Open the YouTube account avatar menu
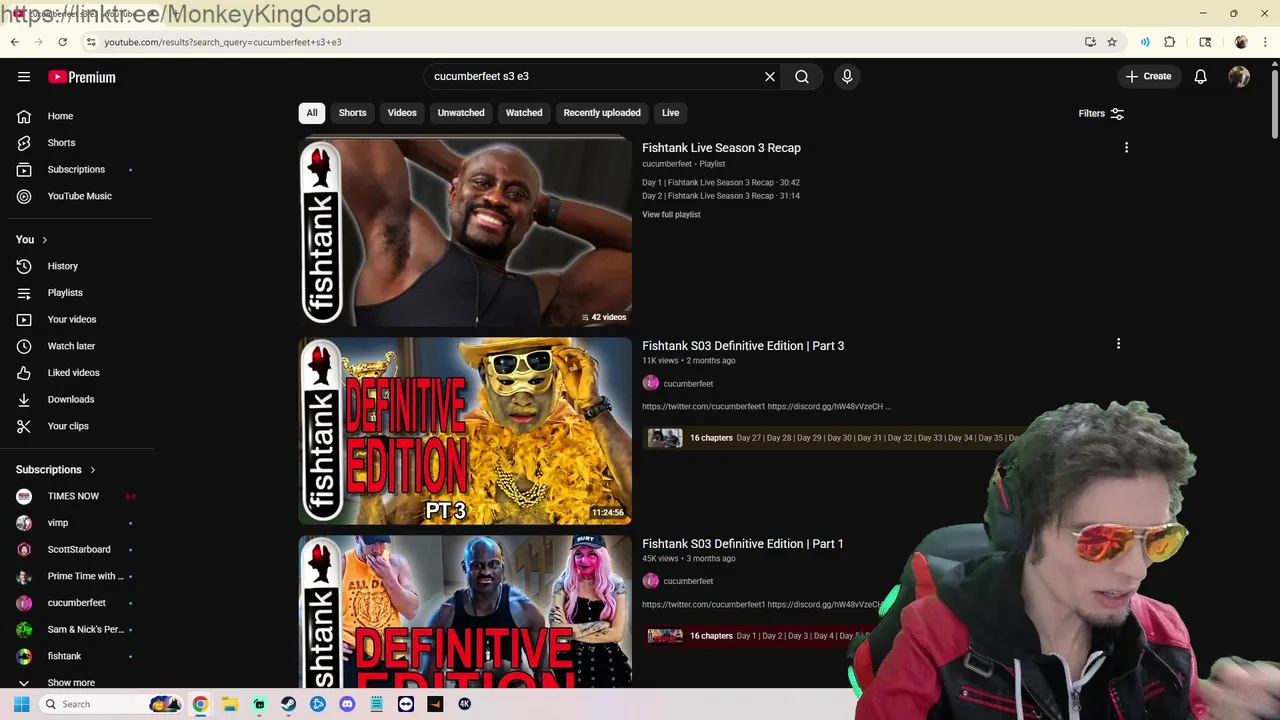Viewport: 1280px width, 720px height. pyautogui.click(x=1239, y=76)
